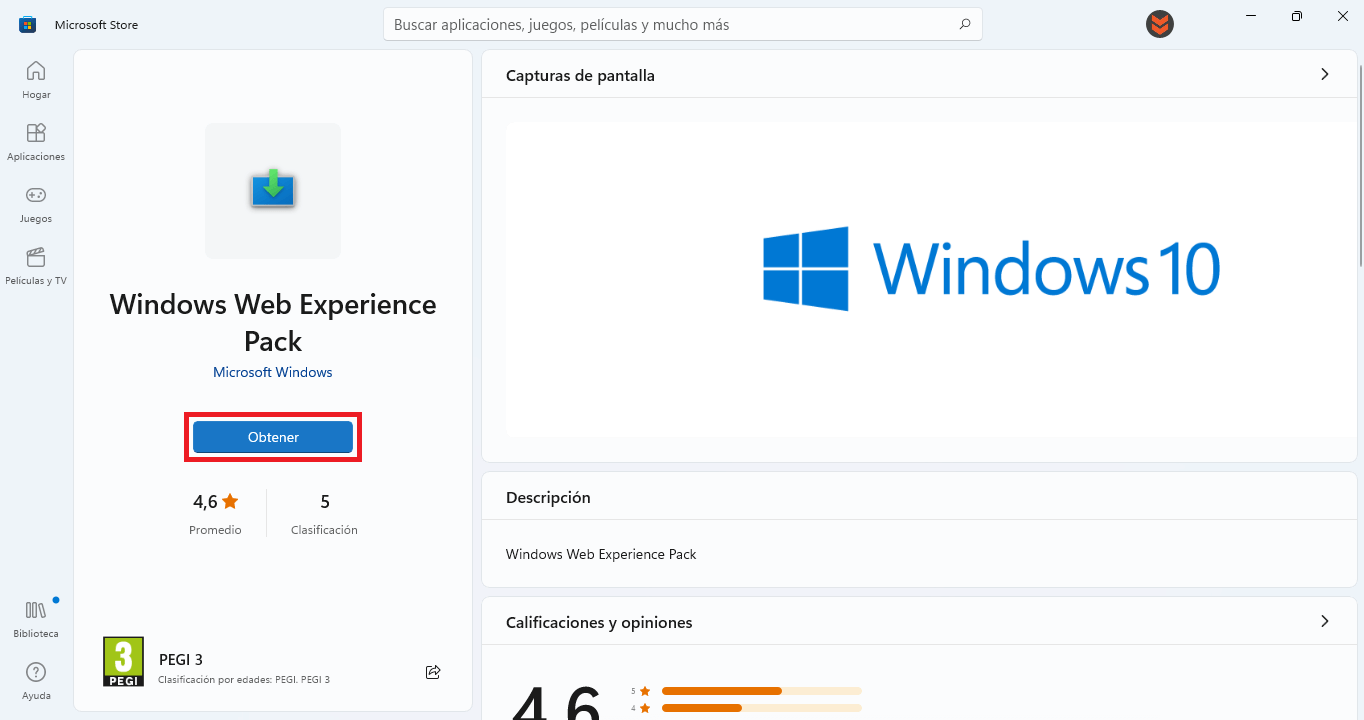The height and width of the screenshot is (720, 1364).
Task: Click the 5-star row star icon
Action: click(x=645, y=691)
